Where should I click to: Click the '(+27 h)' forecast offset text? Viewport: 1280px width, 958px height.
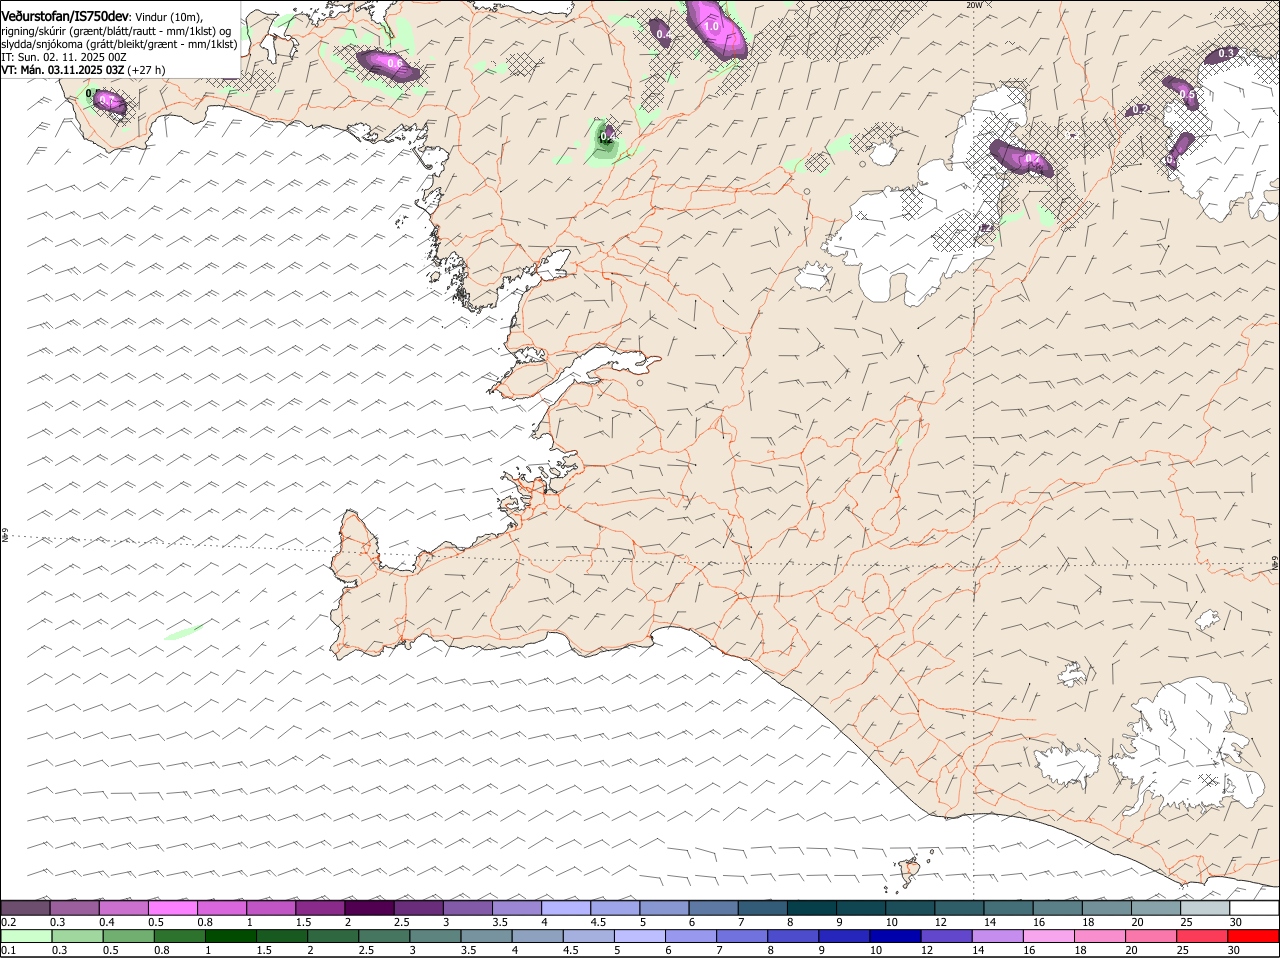pos(146,70)
